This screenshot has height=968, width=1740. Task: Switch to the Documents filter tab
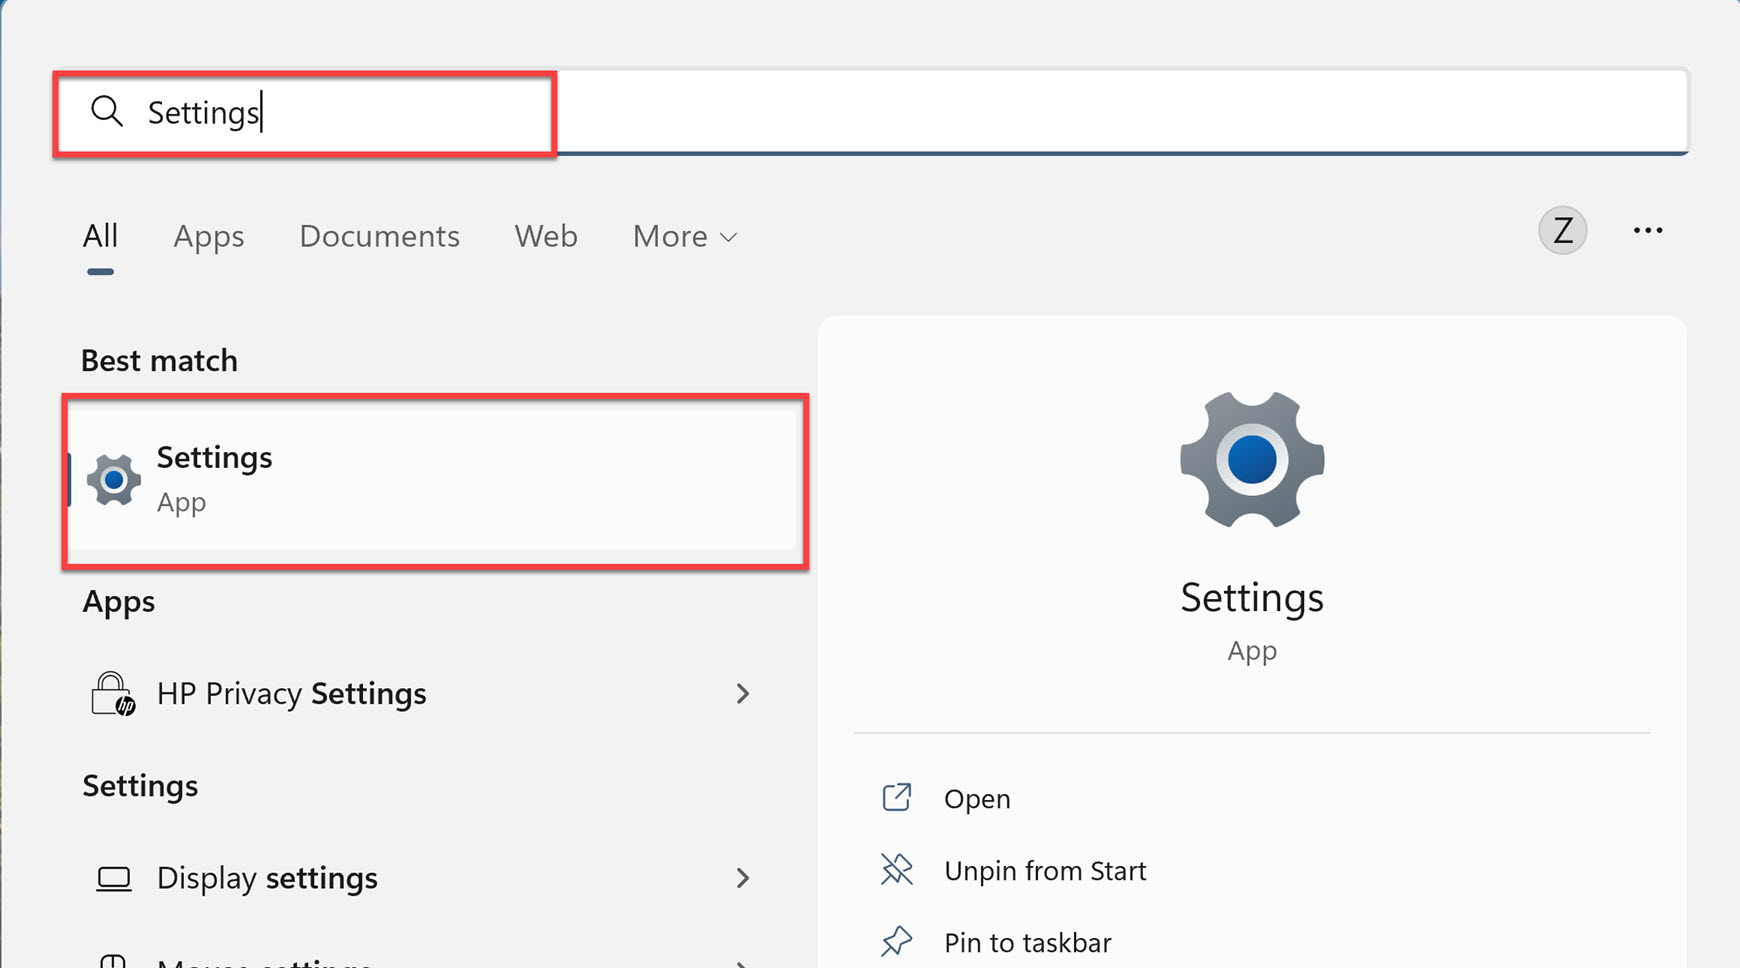tap(379, 236)
